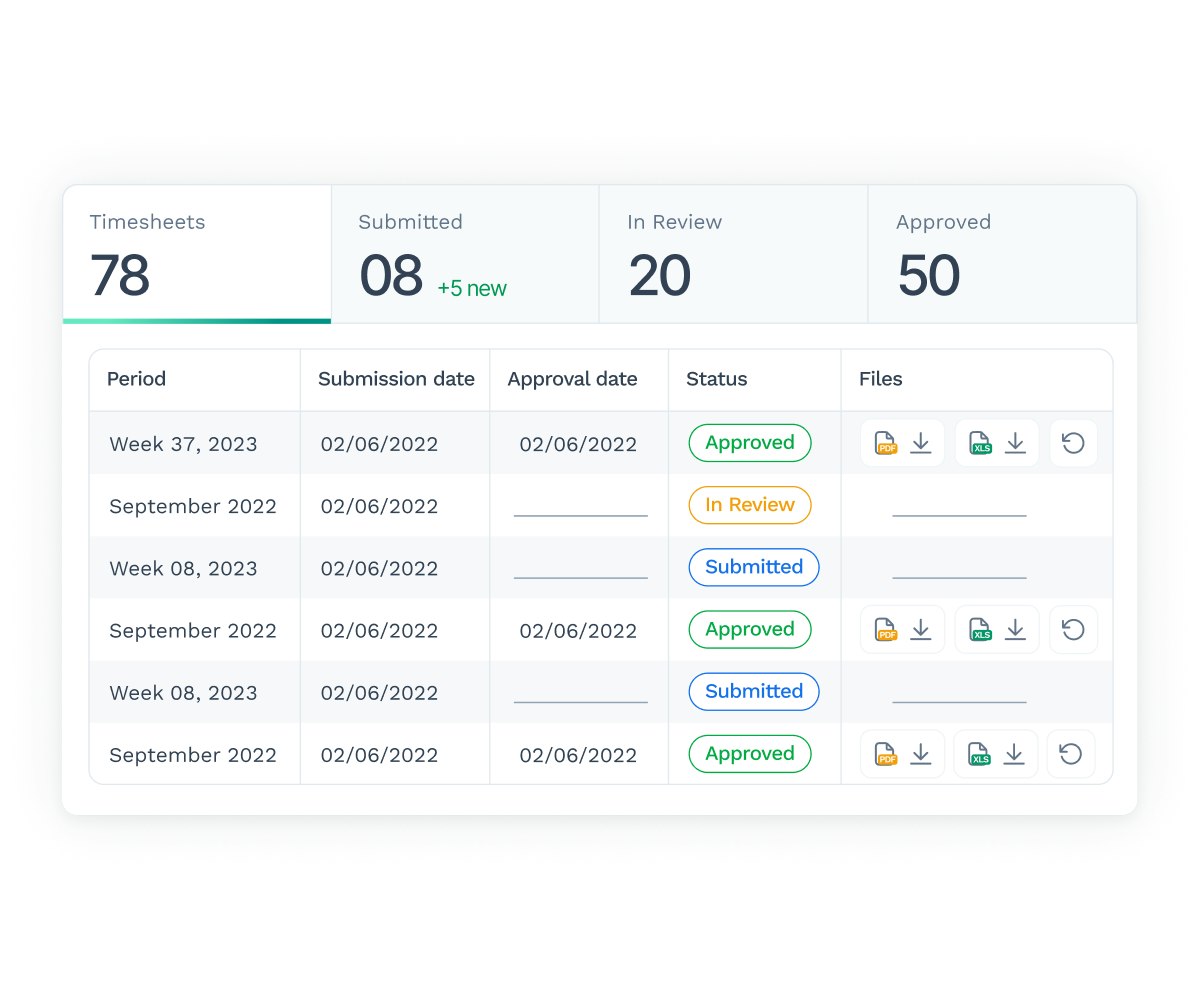Click the Submission date column header
The image size is (1200, 1000).
tap(396, 379)
